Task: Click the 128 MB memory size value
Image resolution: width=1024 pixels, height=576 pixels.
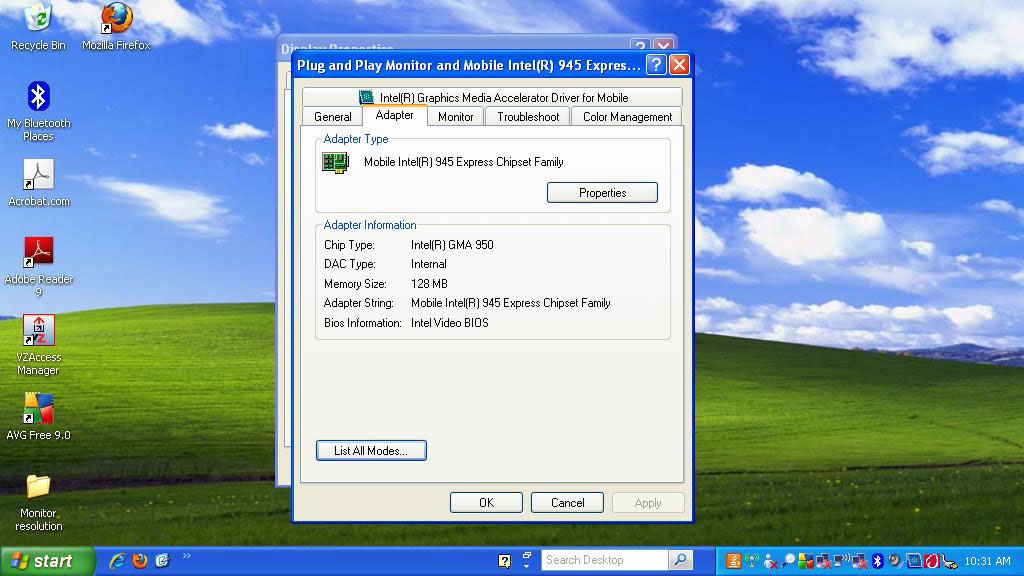Action: pos(429,284)
